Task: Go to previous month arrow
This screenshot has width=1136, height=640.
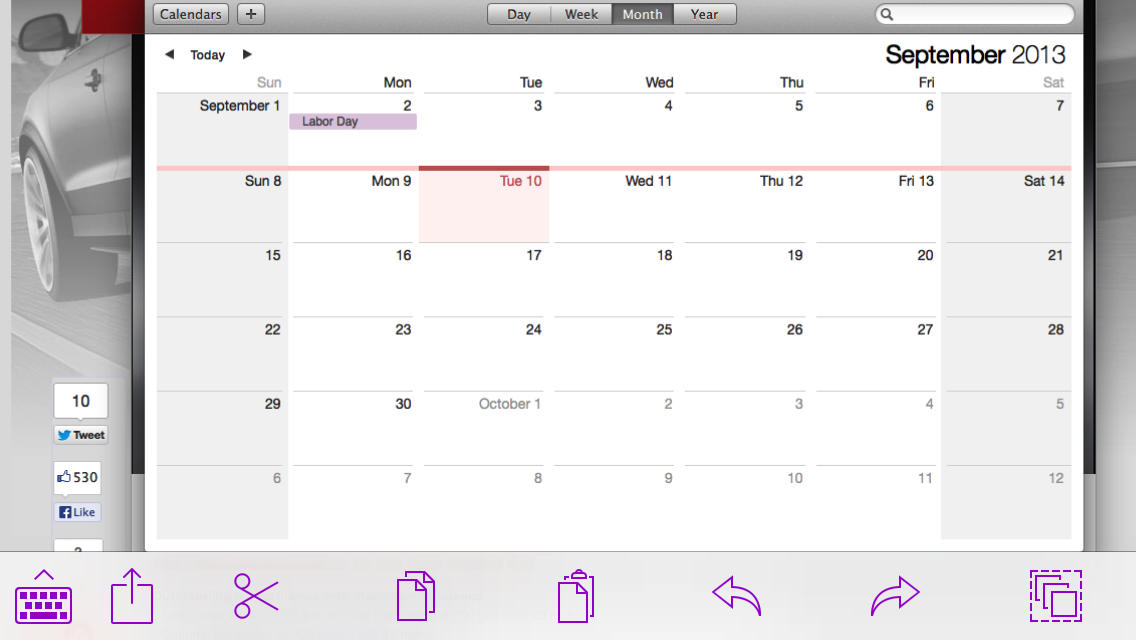Action: (170, 54)
